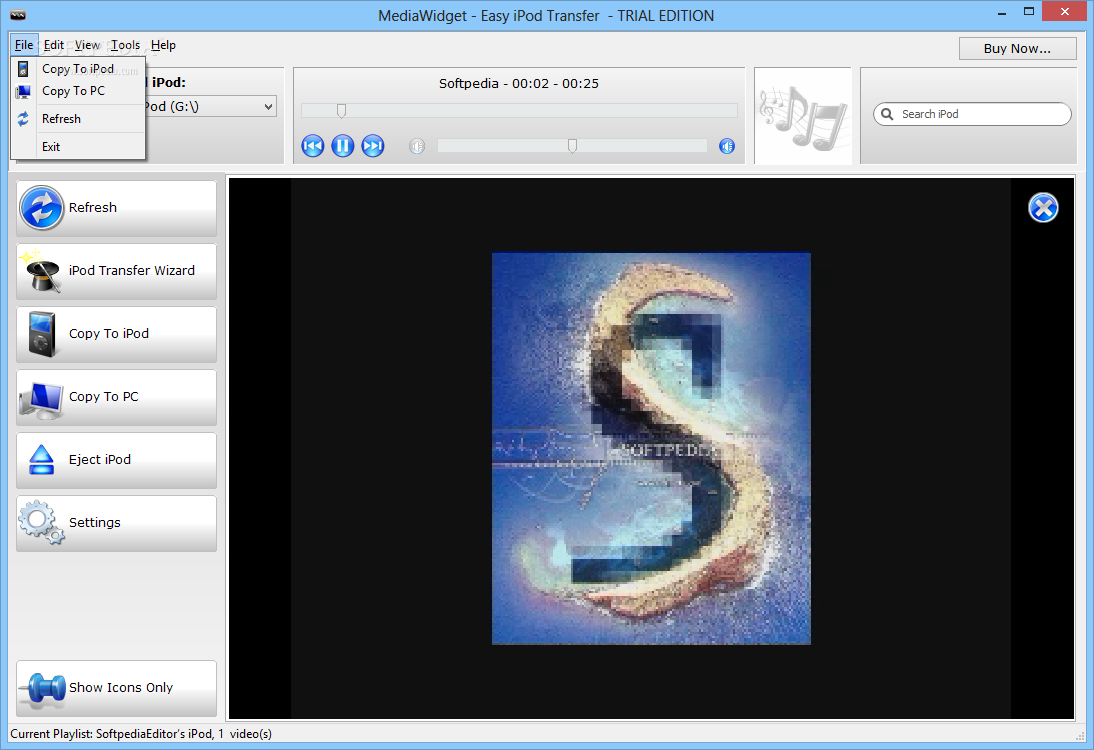The width and height of the screenshot is (1094, 750).
Task: Click the magnifier icon in search box
Action: click(x=887, y=114)
